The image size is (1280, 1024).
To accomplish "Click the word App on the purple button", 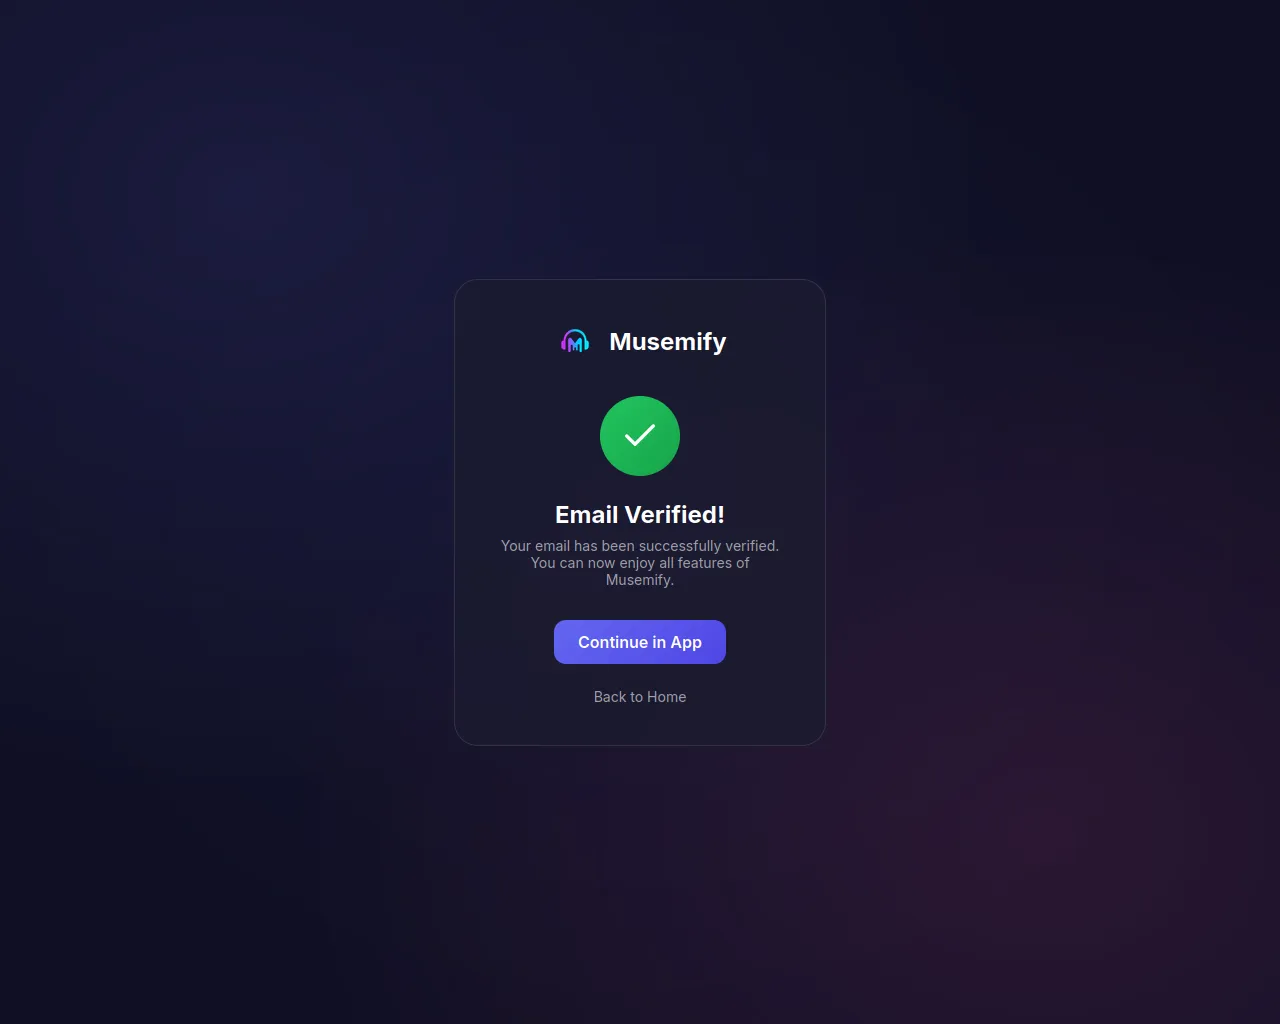I will point(686,643).
